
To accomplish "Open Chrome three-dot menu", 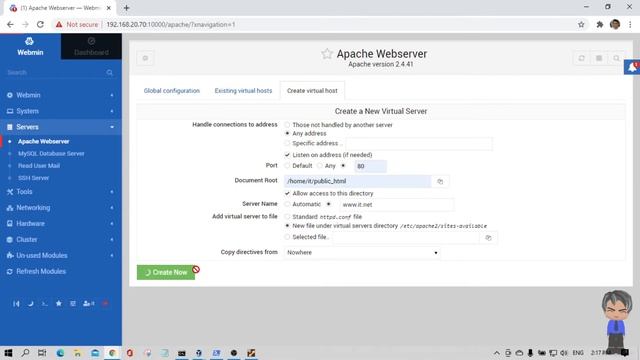I will (630, 24).
